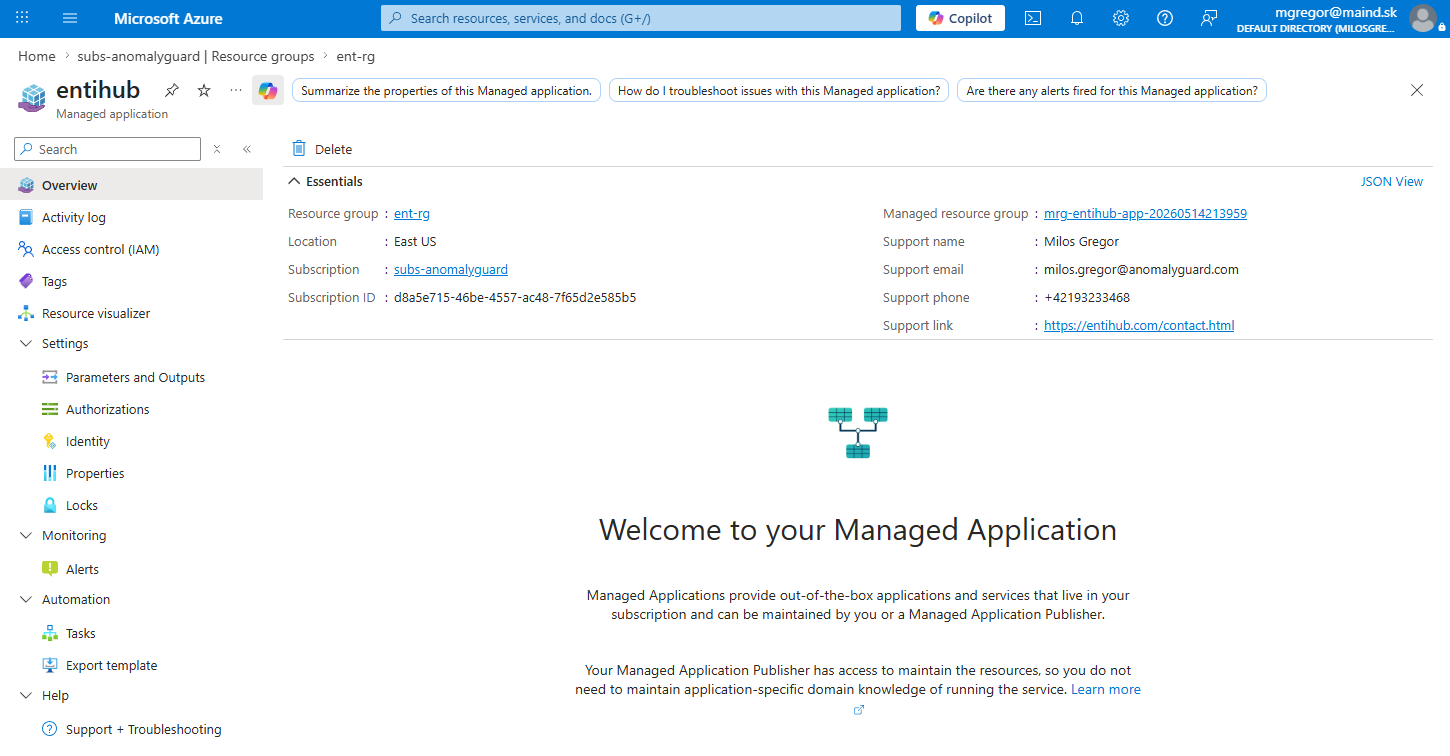1450x756 pixels.
Task: Click the Copilot icon beside the title
Action: pyautogui.click(x=268, y=91)
